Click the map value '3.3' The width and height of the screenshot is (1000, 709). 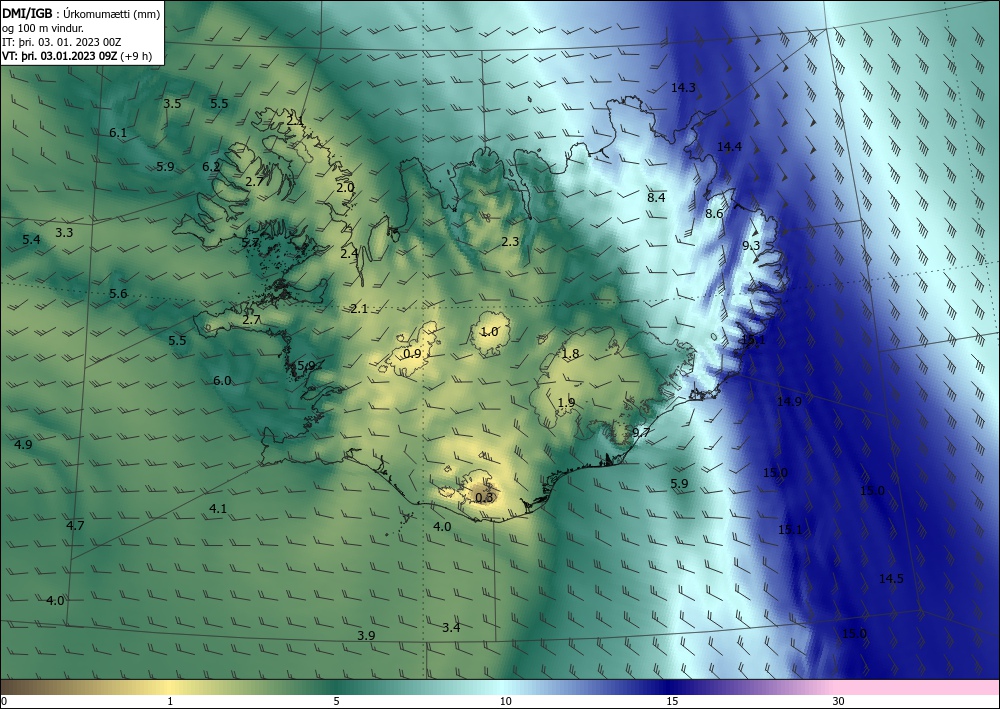[64, 233]
